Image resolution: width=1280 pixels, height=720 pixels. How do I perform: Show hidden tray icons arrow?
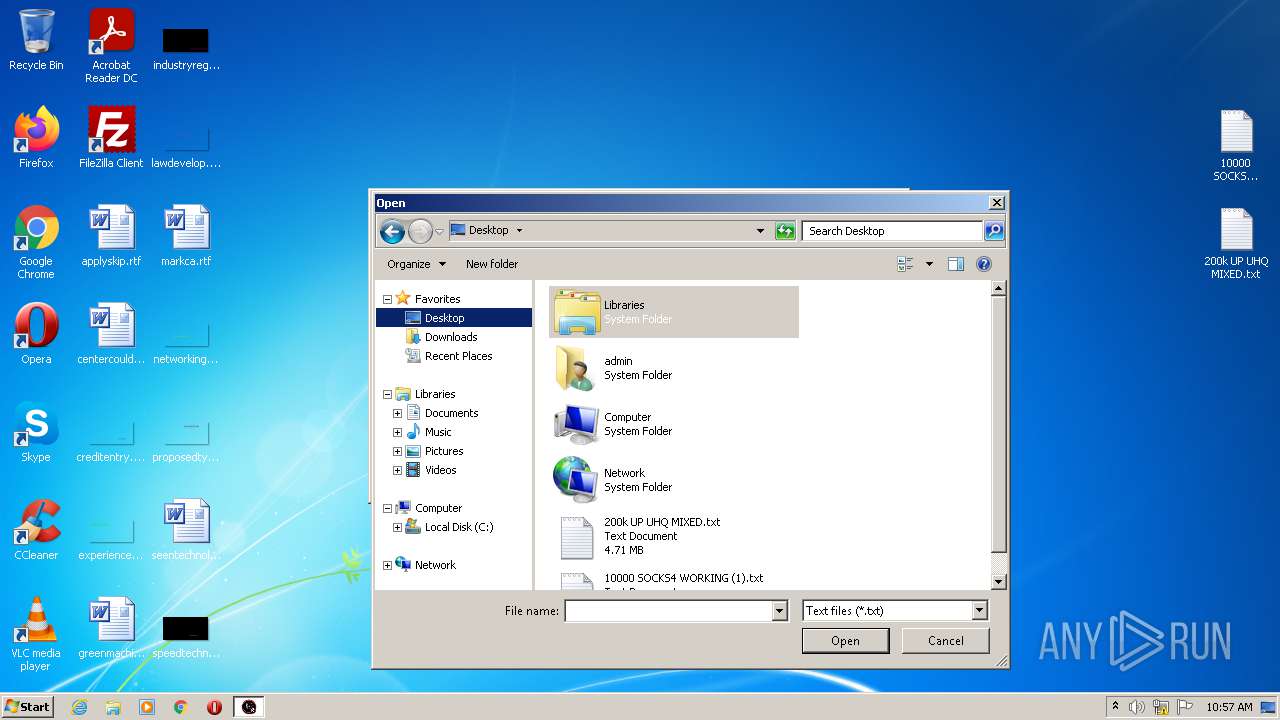pos(1115,707)
